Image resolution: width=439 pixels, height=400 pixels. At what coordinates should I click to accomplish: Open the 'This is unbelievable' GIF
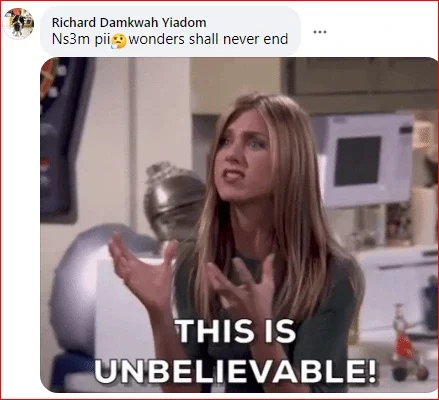(x=239, y=225)
